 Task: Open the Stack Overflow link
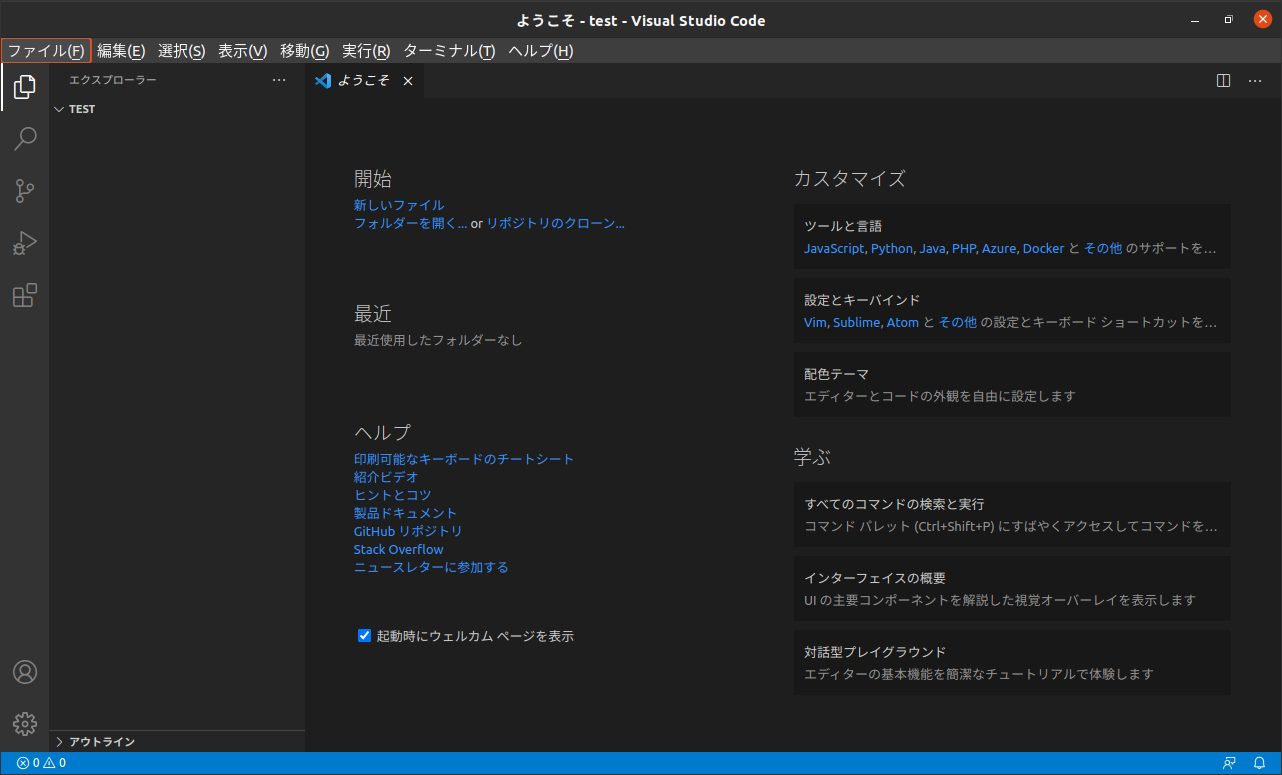pyautogui.click(x=399, y=549)
